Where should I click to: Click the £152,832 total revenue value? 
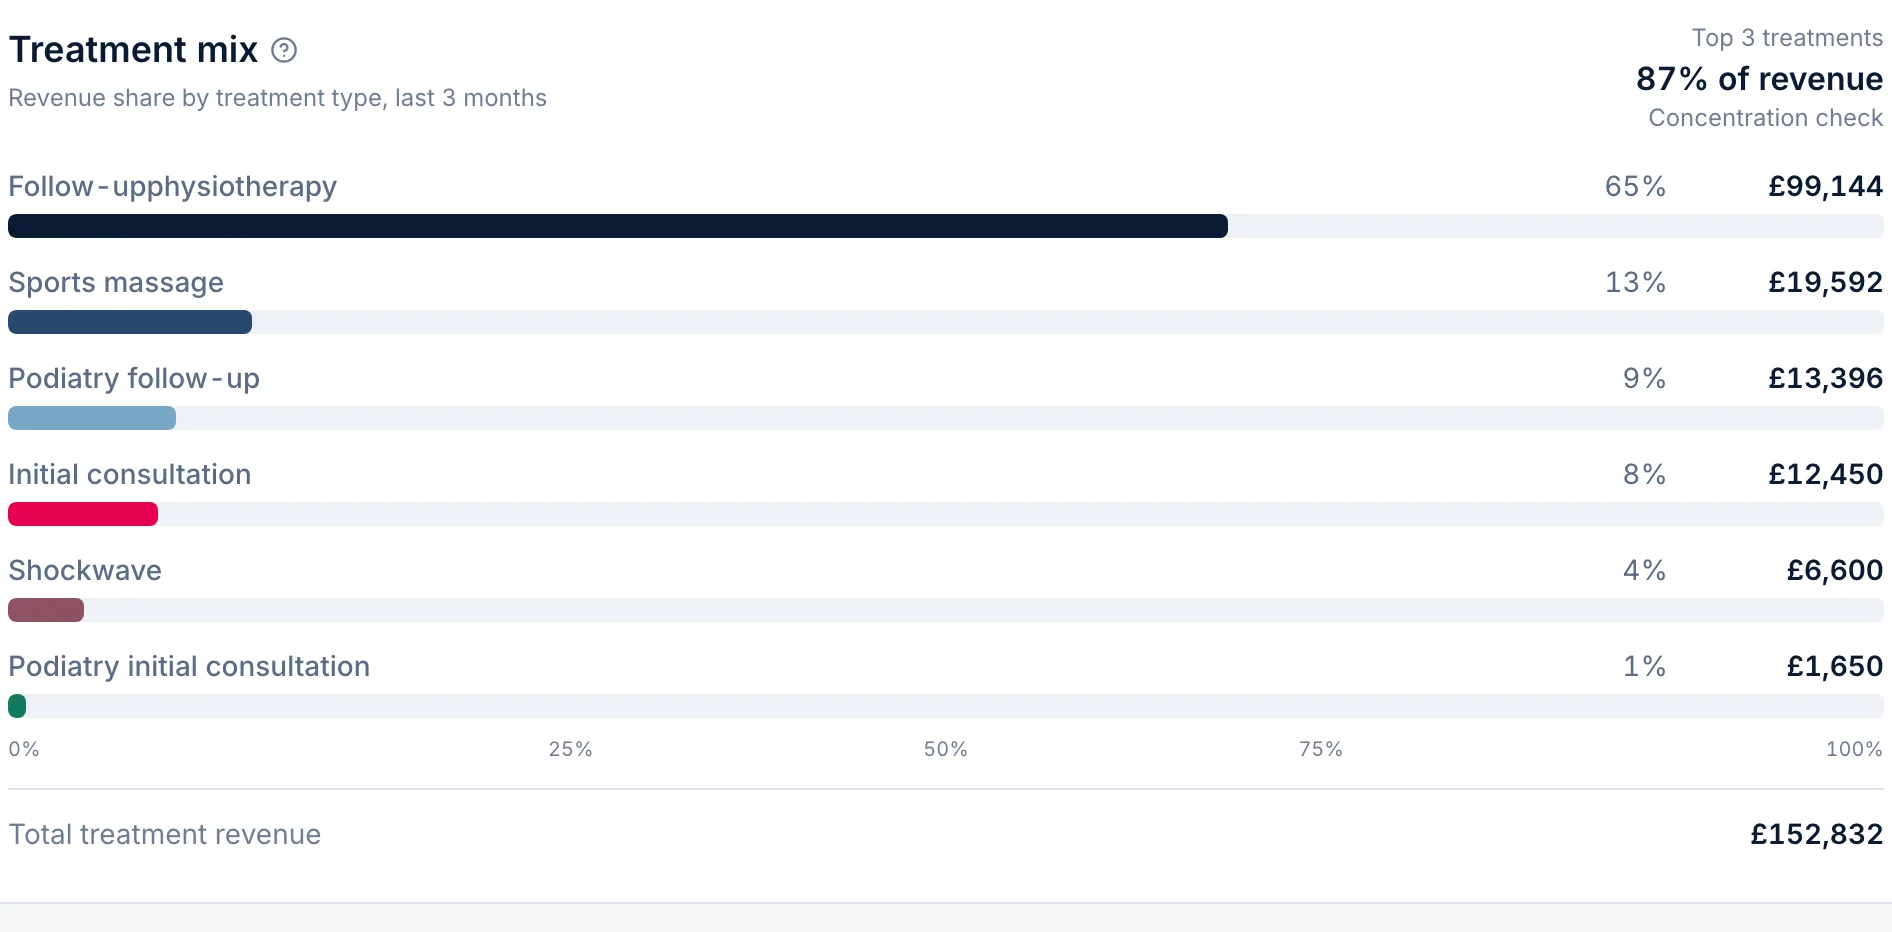point(1816,834)
